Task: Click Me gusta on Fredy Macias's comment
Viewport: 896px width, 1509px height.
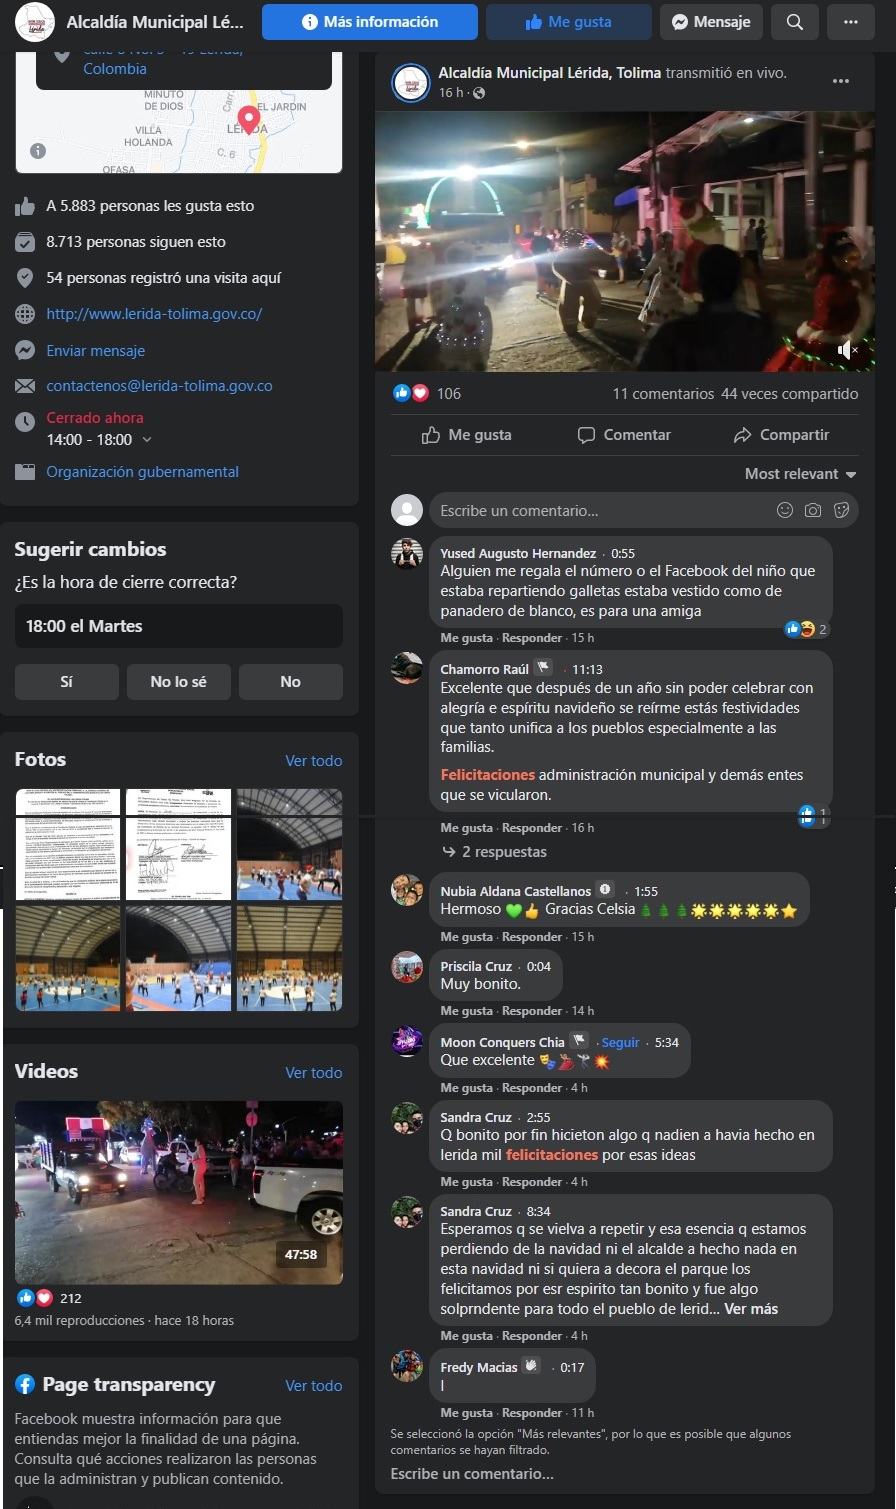Action: pos(467,1413)
